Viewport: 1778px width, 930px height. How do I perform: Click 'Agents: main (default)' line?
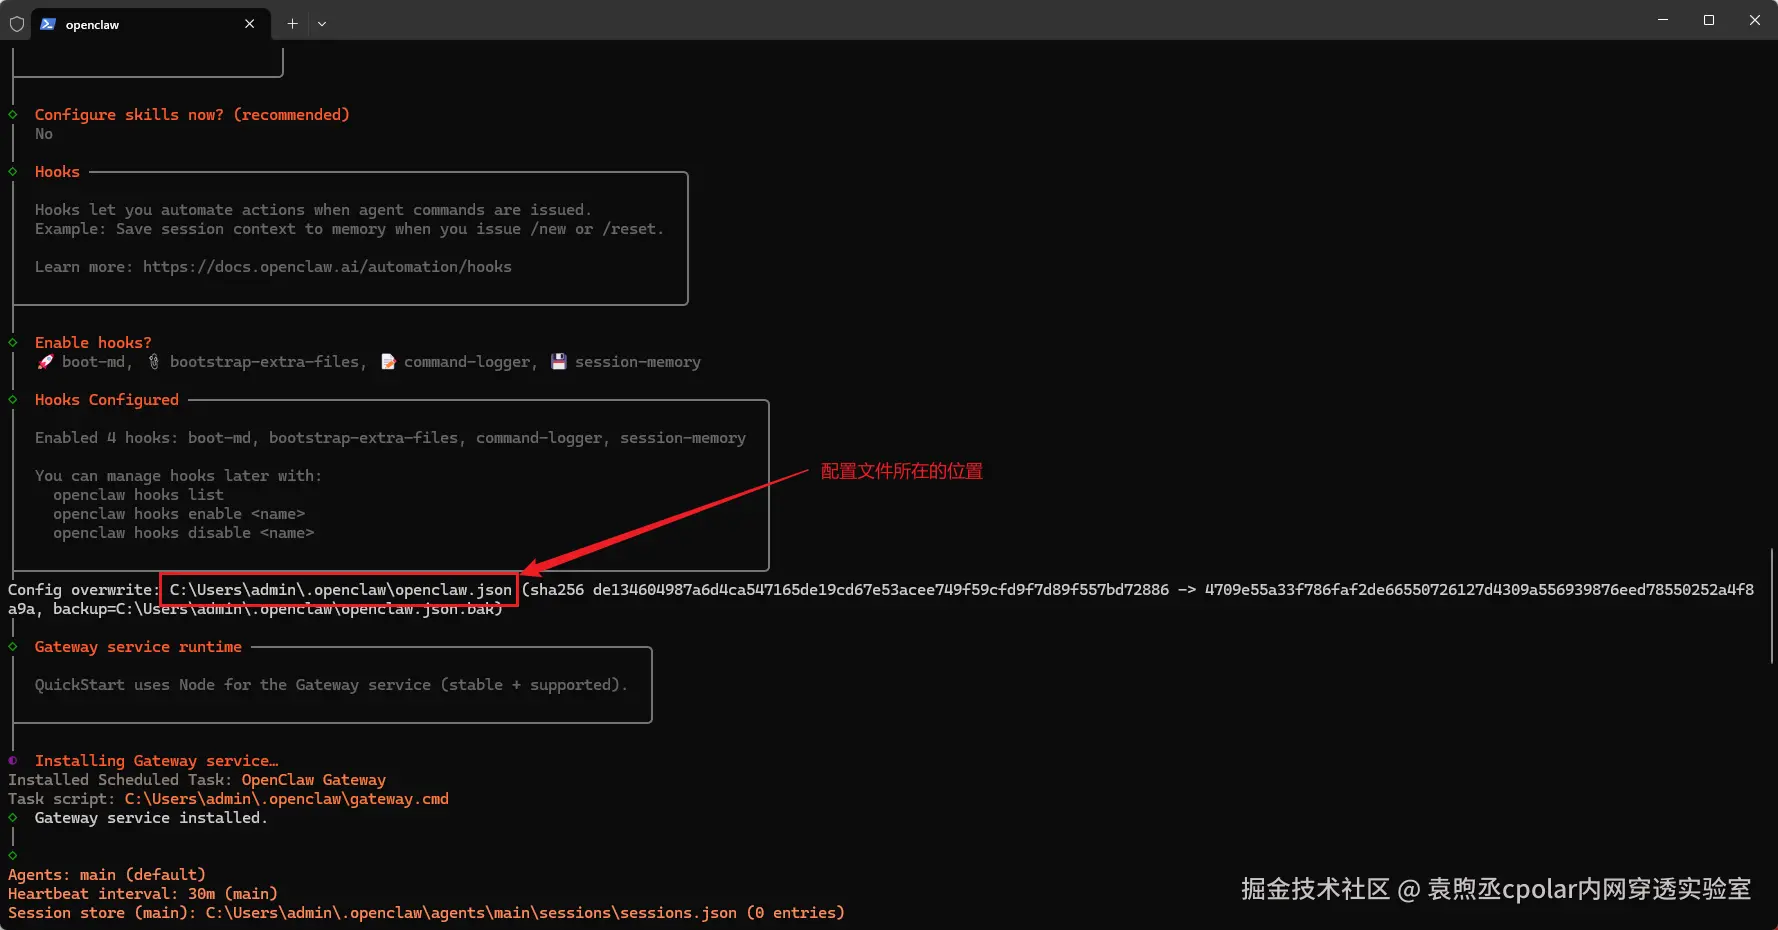pyautogui.click(x=107, y=875)
